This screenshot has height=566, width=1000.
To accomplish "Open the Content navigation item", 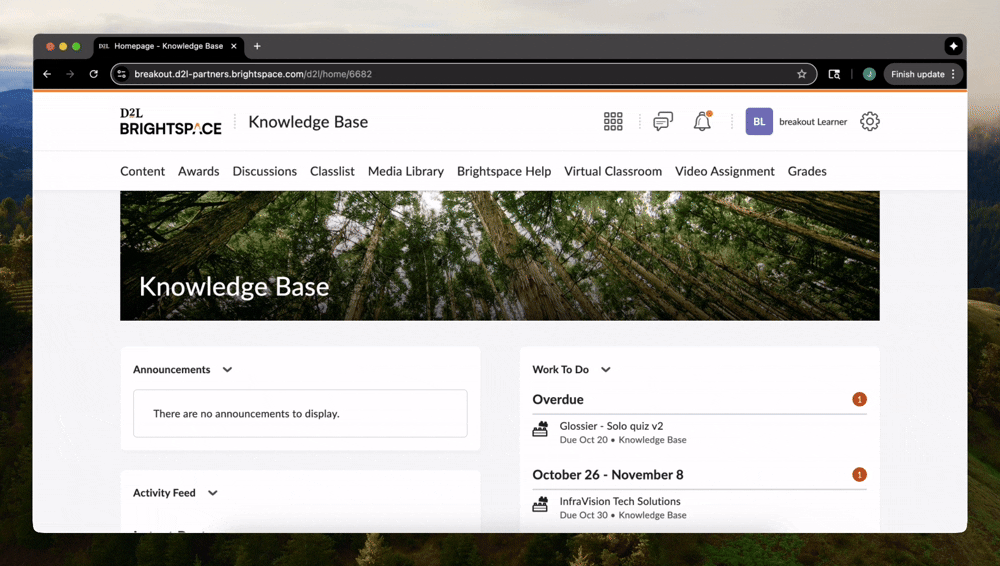I will click(x=142, y=171).
